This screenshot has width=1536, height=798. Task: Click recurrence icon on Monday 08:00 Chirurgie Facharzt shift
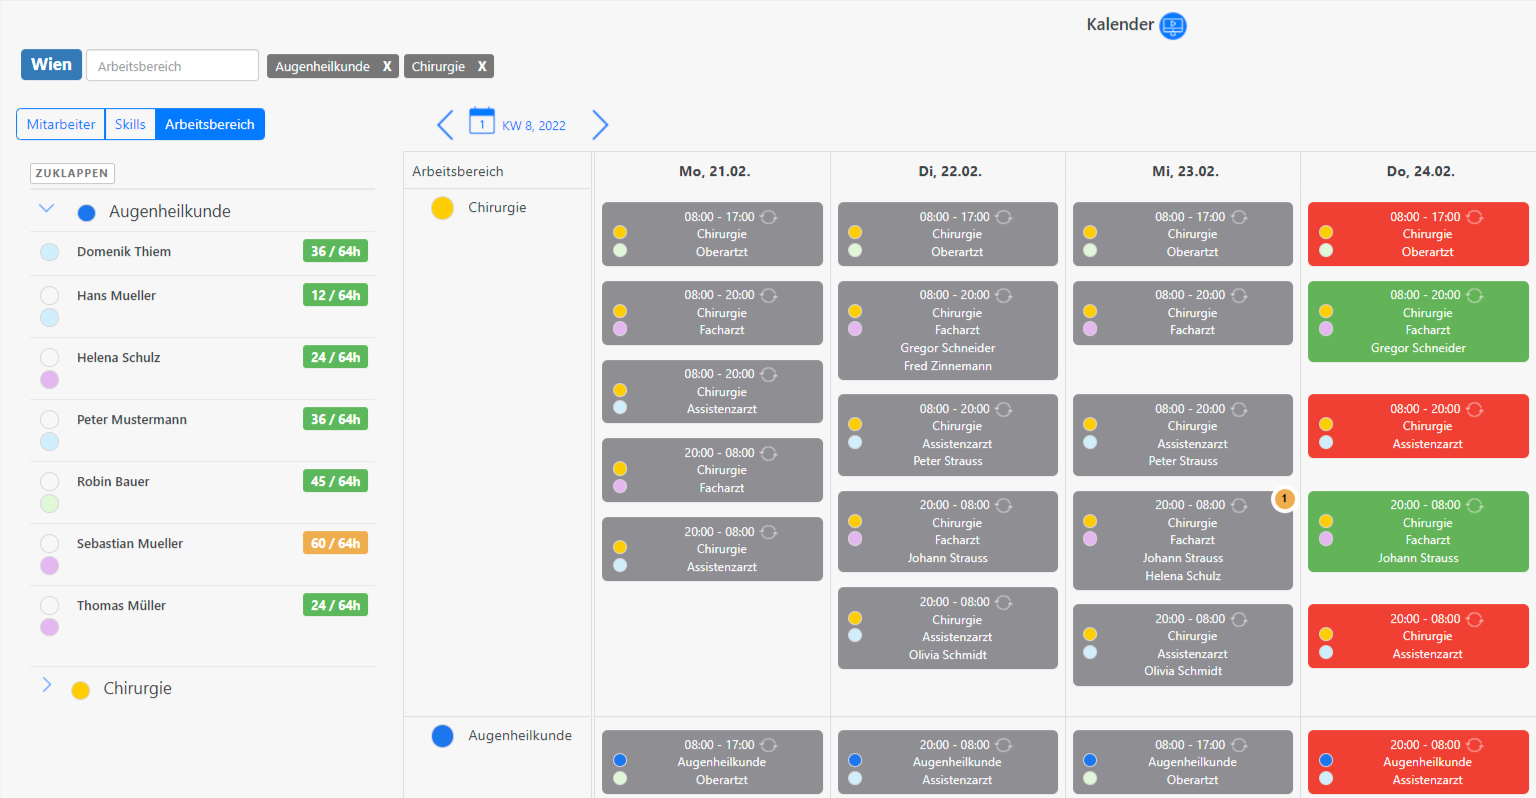769,296
